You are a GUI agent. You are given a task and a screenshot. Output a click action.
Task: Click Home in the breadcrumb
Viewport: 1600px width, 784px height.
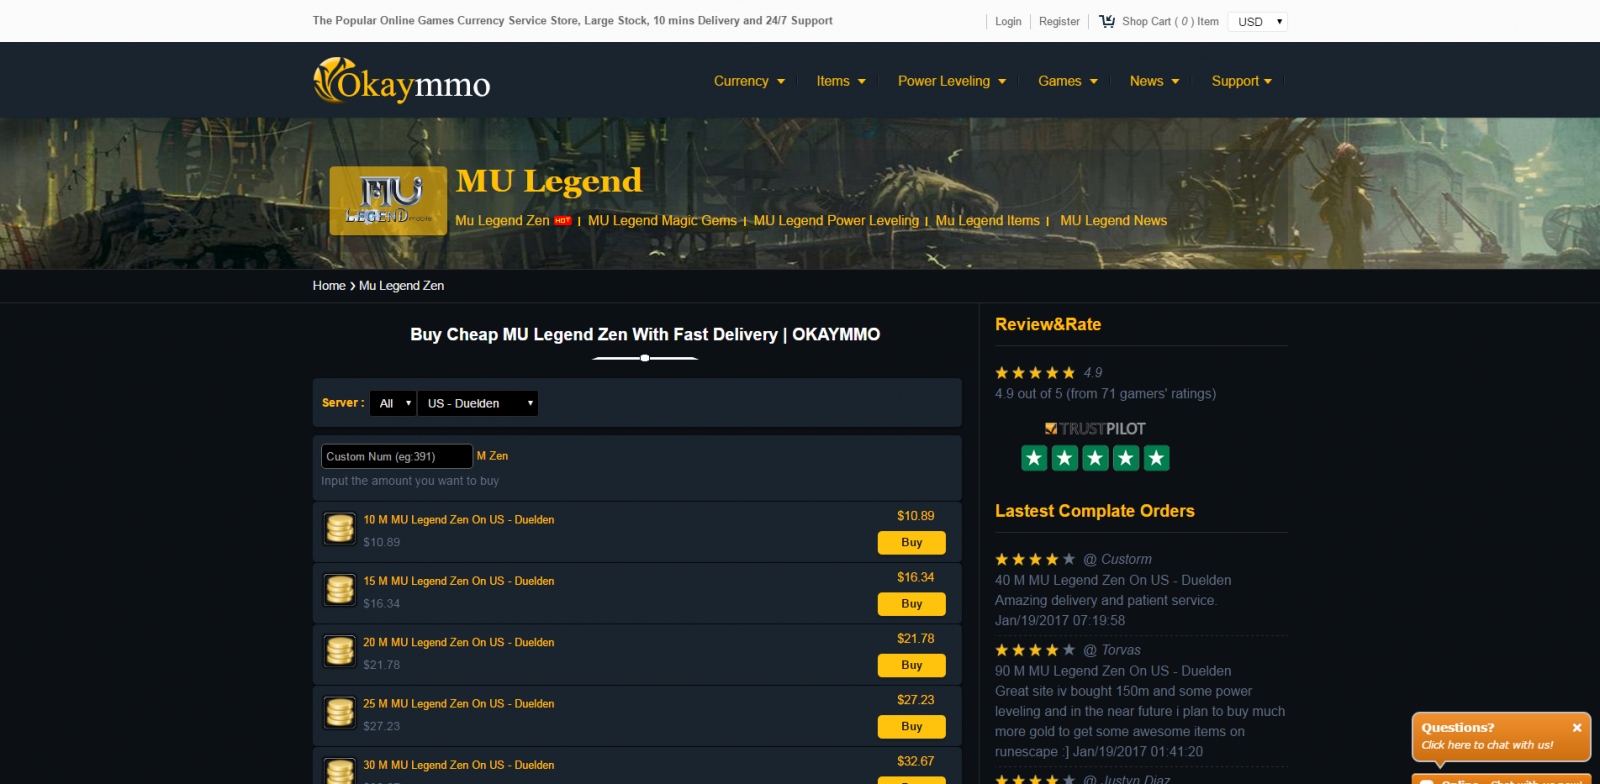(329, 285)
